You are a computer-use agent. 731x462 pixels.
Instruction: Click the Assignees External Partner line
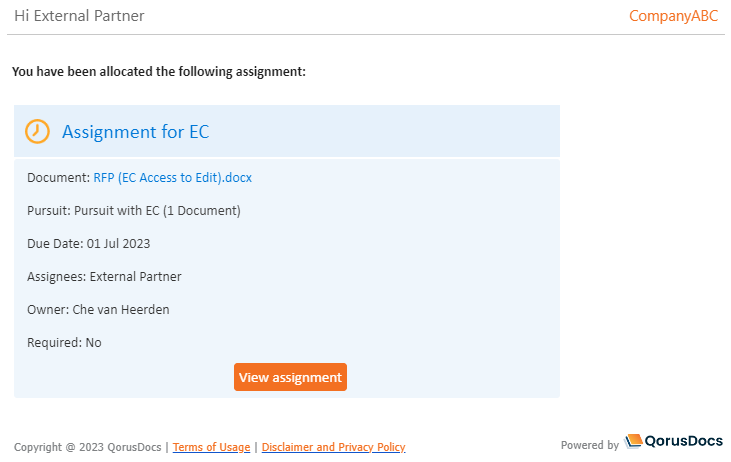pyautogui.click(x=104, y=277)
